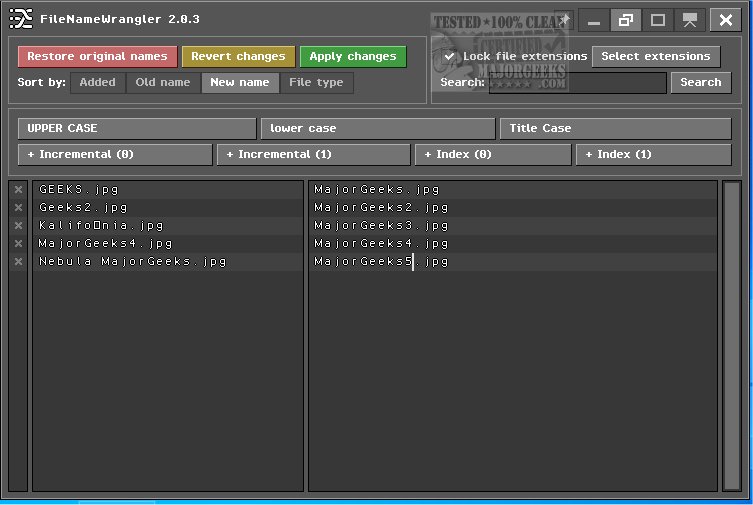
Task: Edit new name MajorGeeks3.jpg
Action: (513, 226)
